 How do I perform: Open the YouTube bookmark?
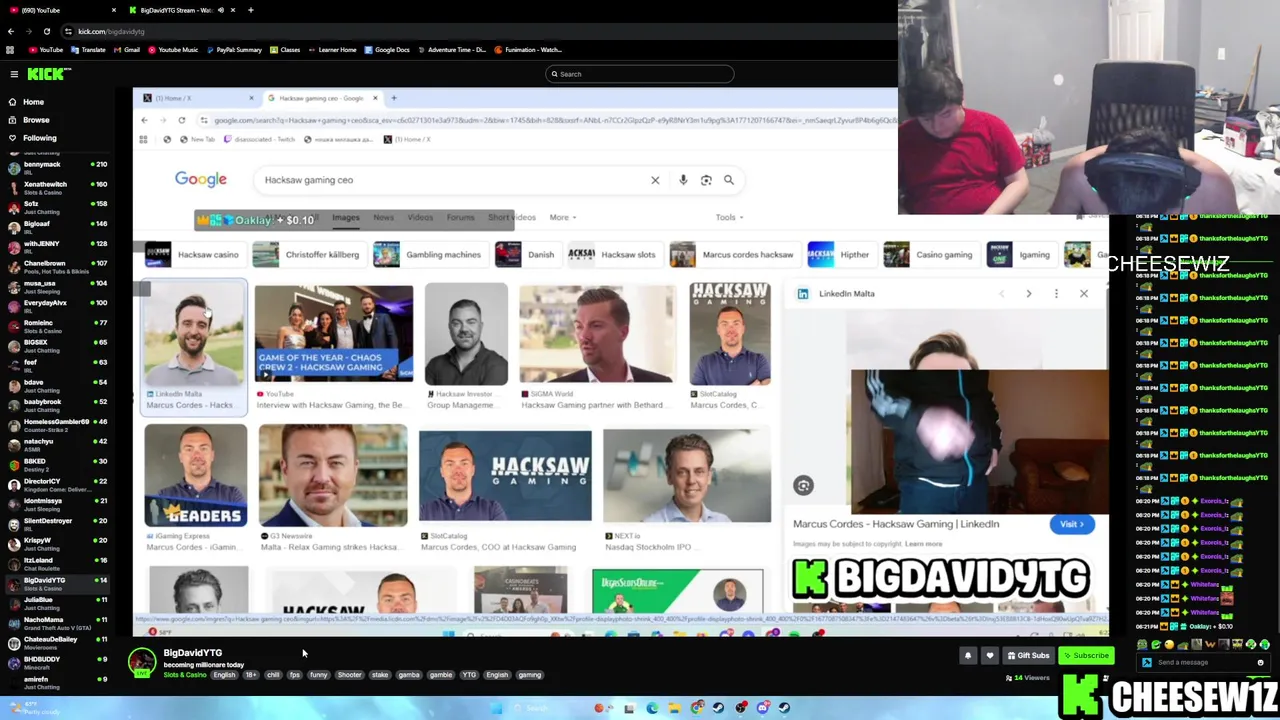pyautogui.click(x=45, y=50)
